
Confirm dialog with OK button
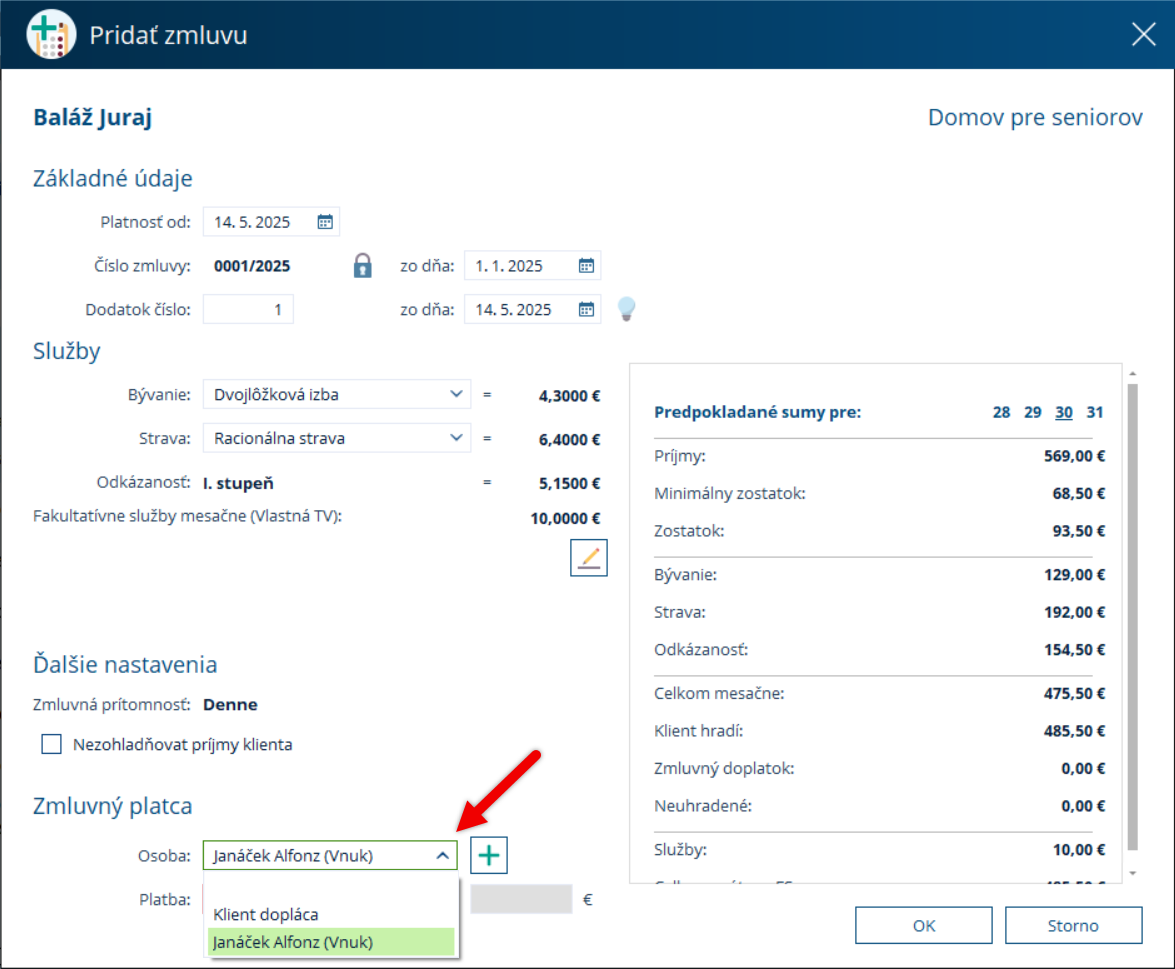924,926
